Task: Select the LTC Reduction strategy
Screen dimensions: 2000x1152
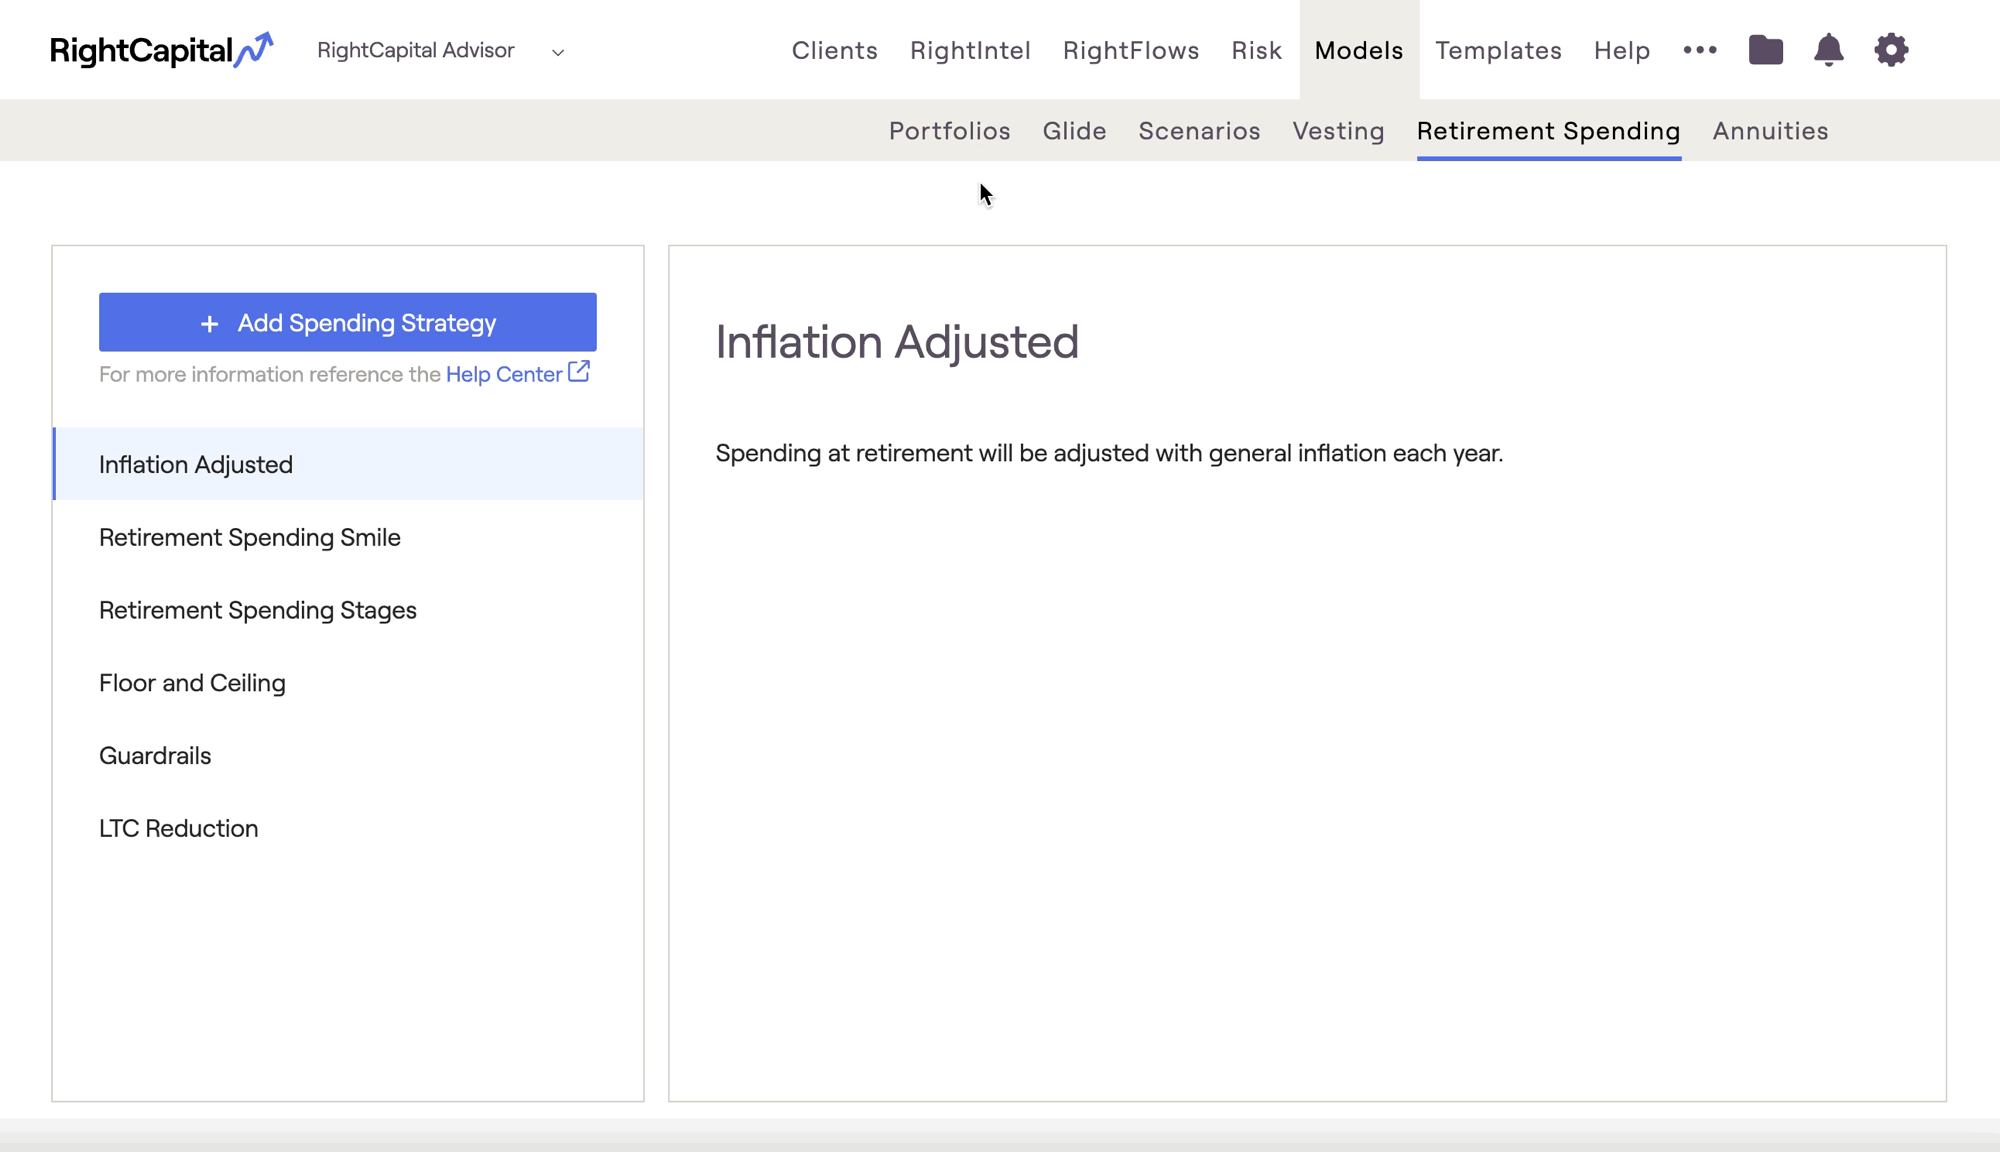Action: coord(348,828)
